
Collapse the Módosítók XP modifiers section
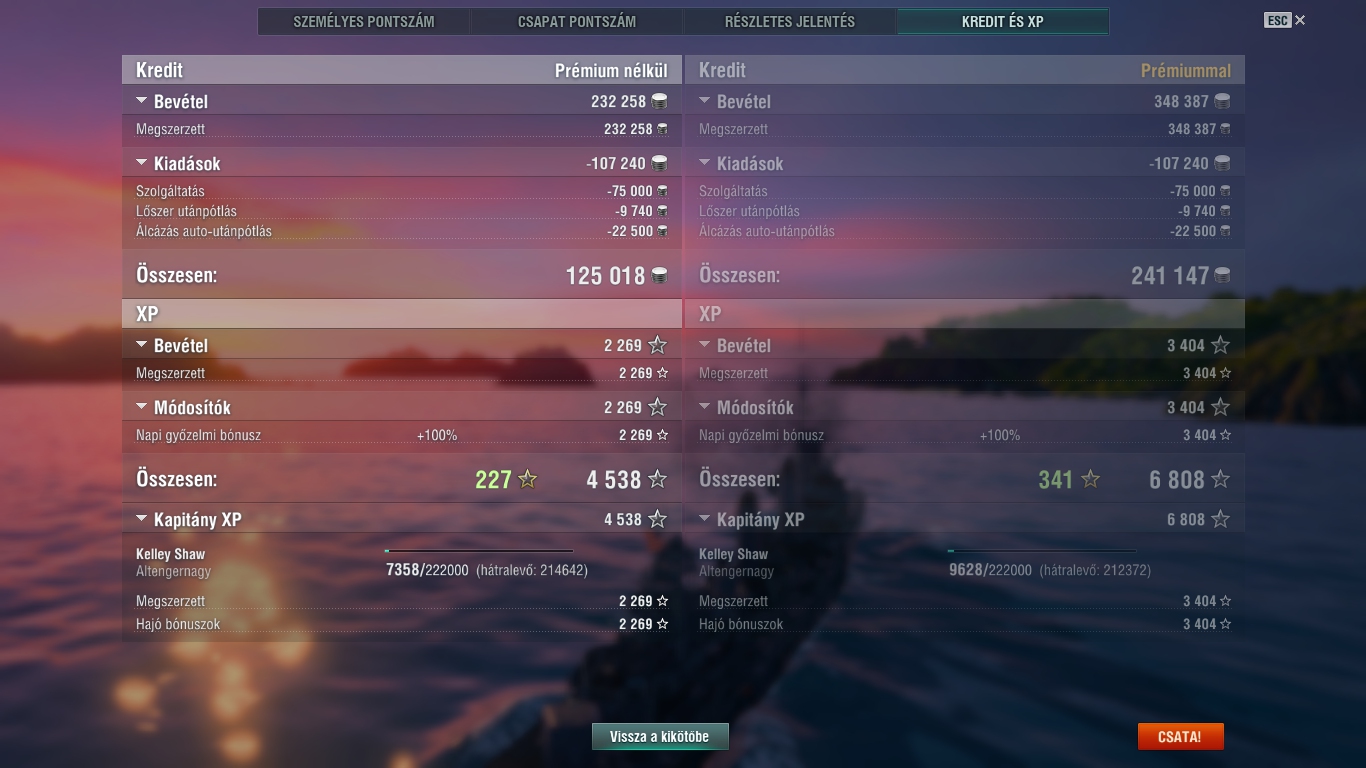[x=141, y=407]
